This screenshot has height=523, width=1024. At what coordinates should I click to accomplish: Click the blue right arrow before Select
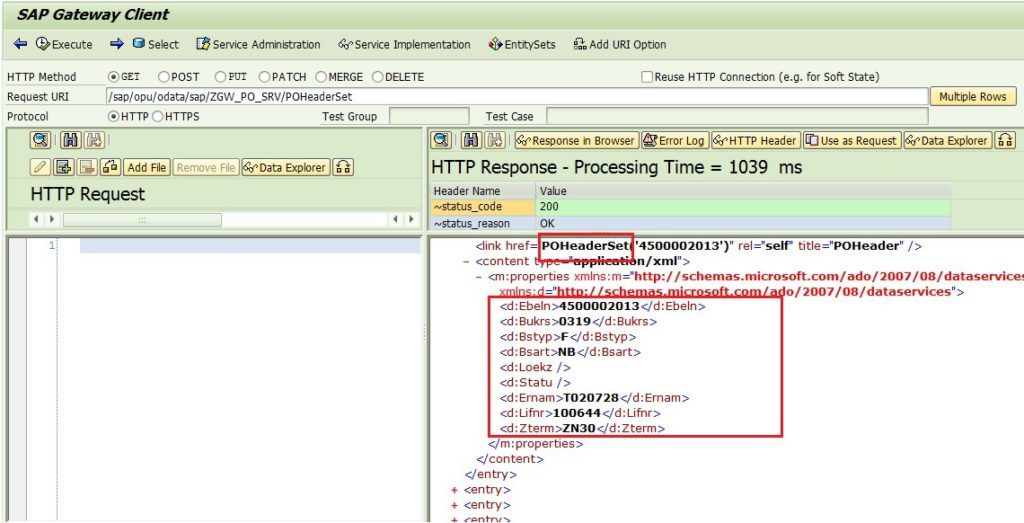coord(117,44)
